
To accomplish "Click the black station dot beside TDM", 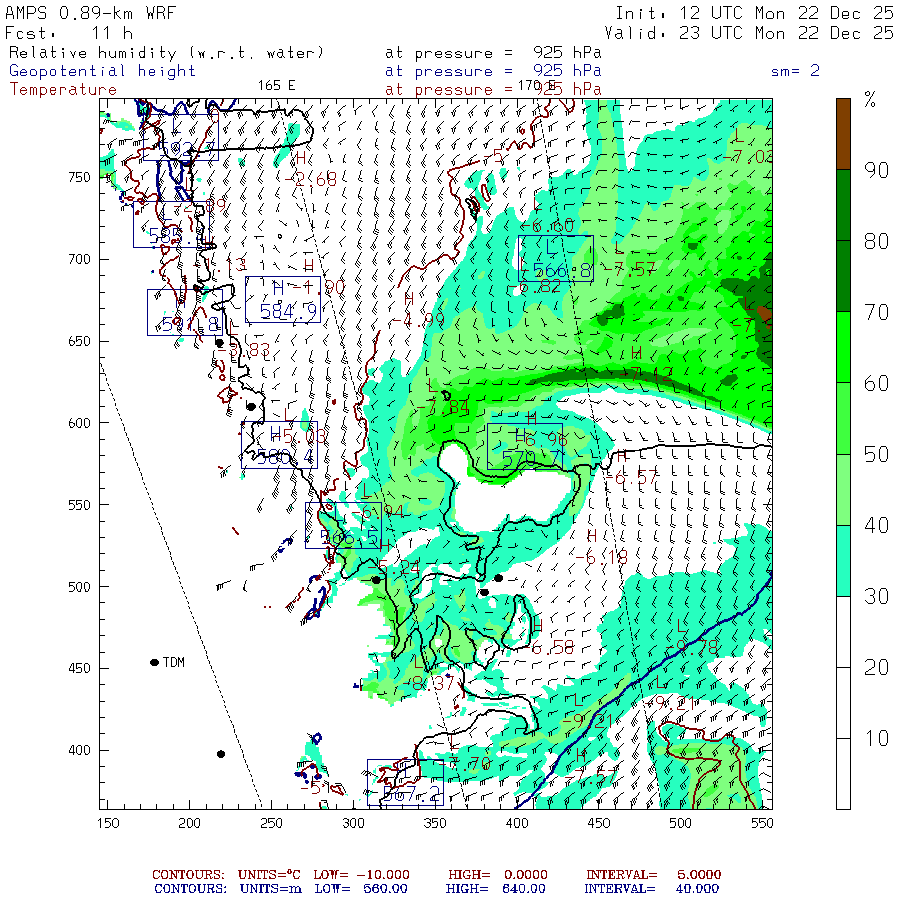I will coord(154,662).
